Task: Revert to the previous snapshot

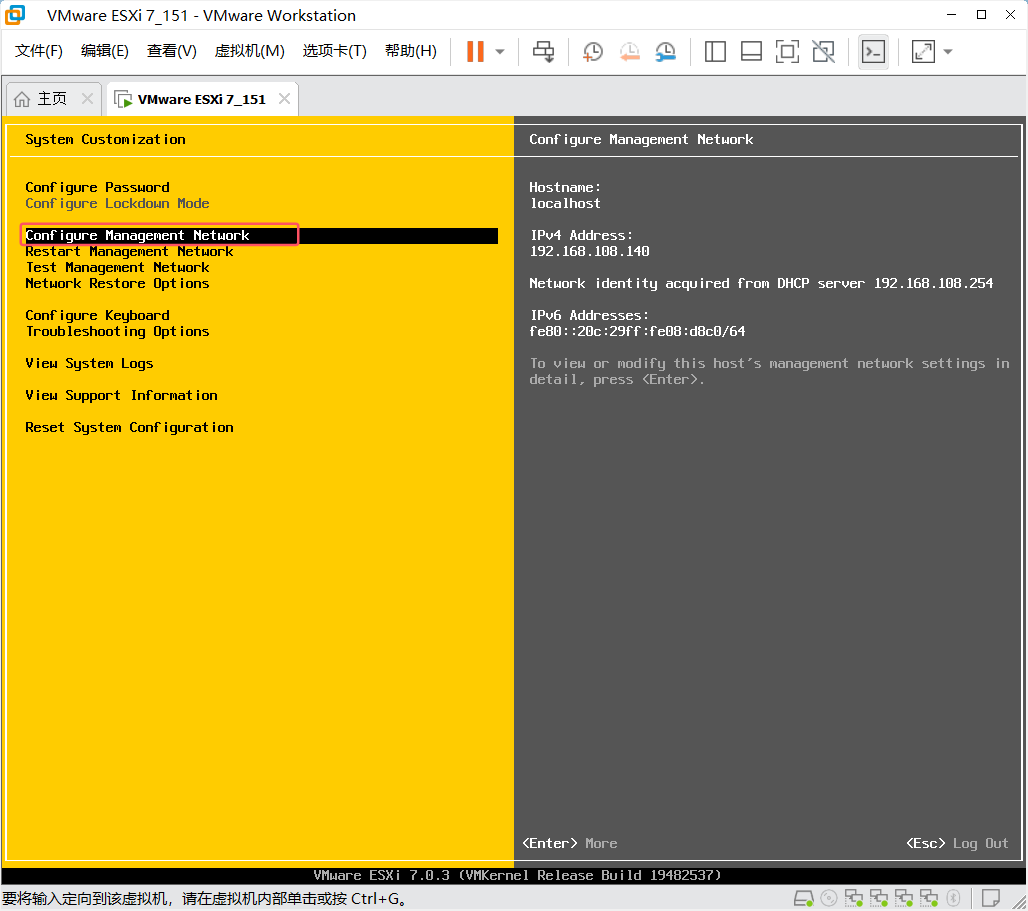Action: 629,51
